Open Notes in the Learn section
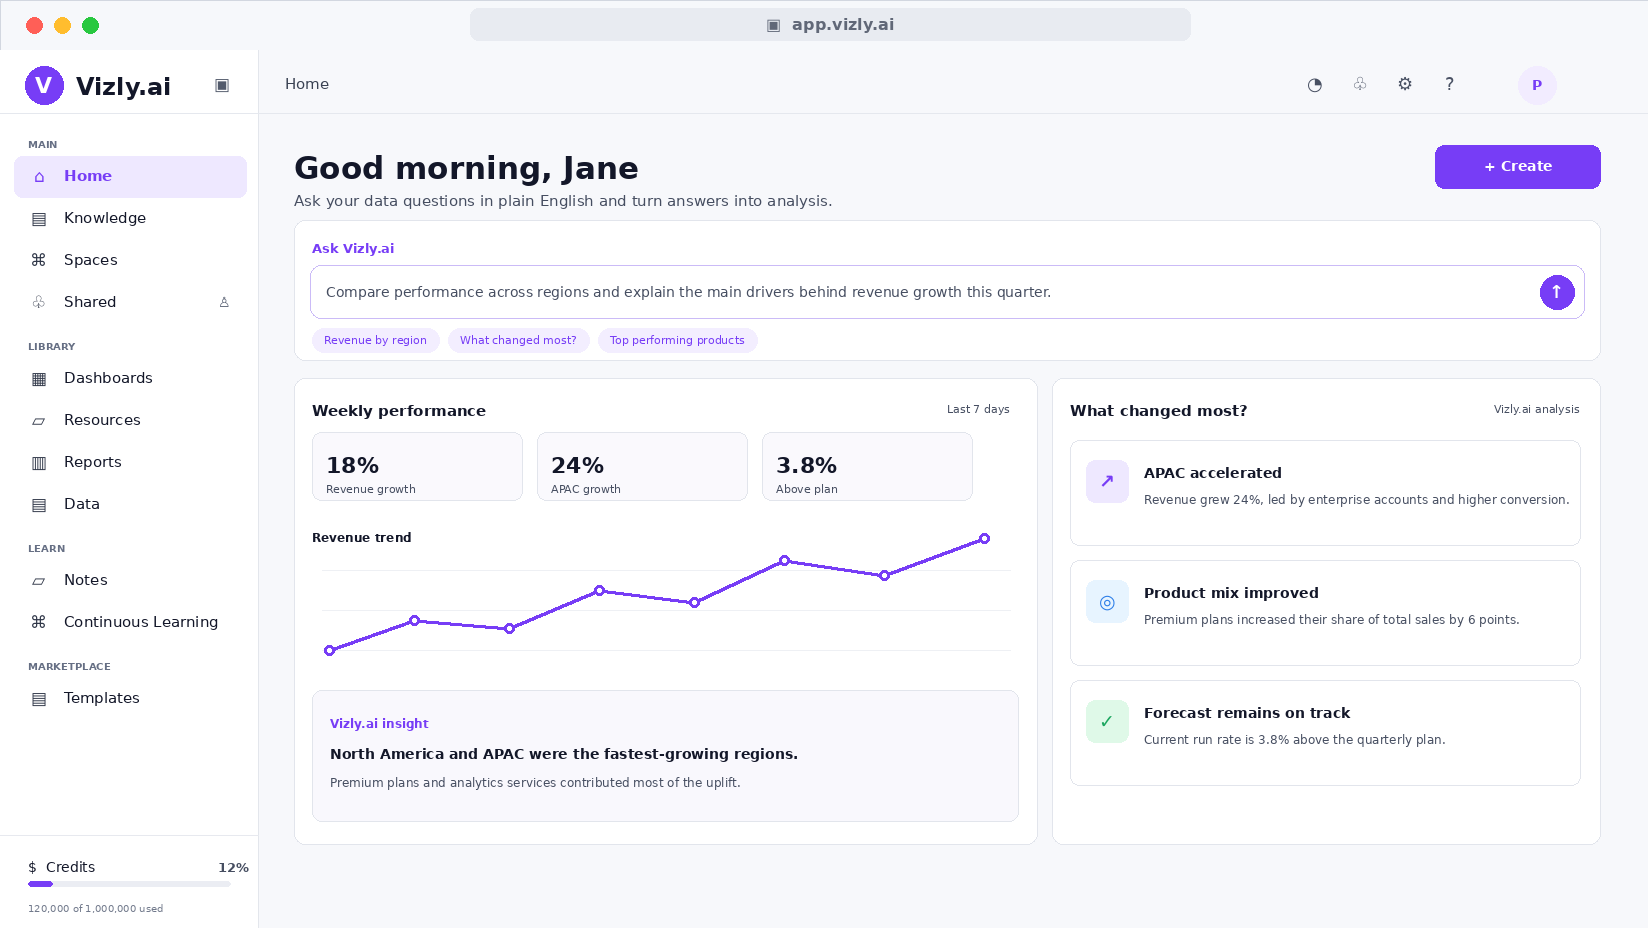This screenshot has width=1648, height=928. point(130,581)
